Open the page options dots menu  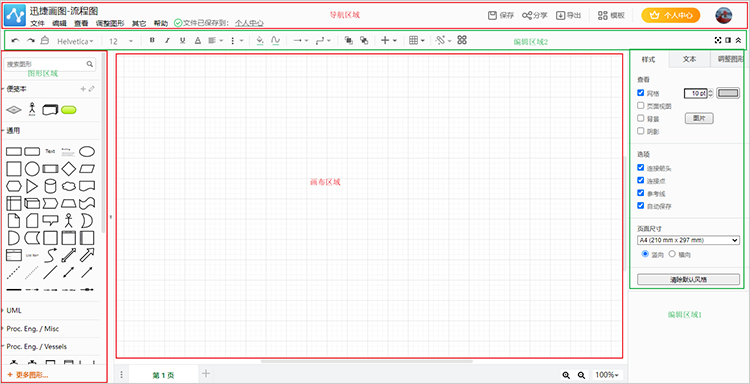click(121, 374)
